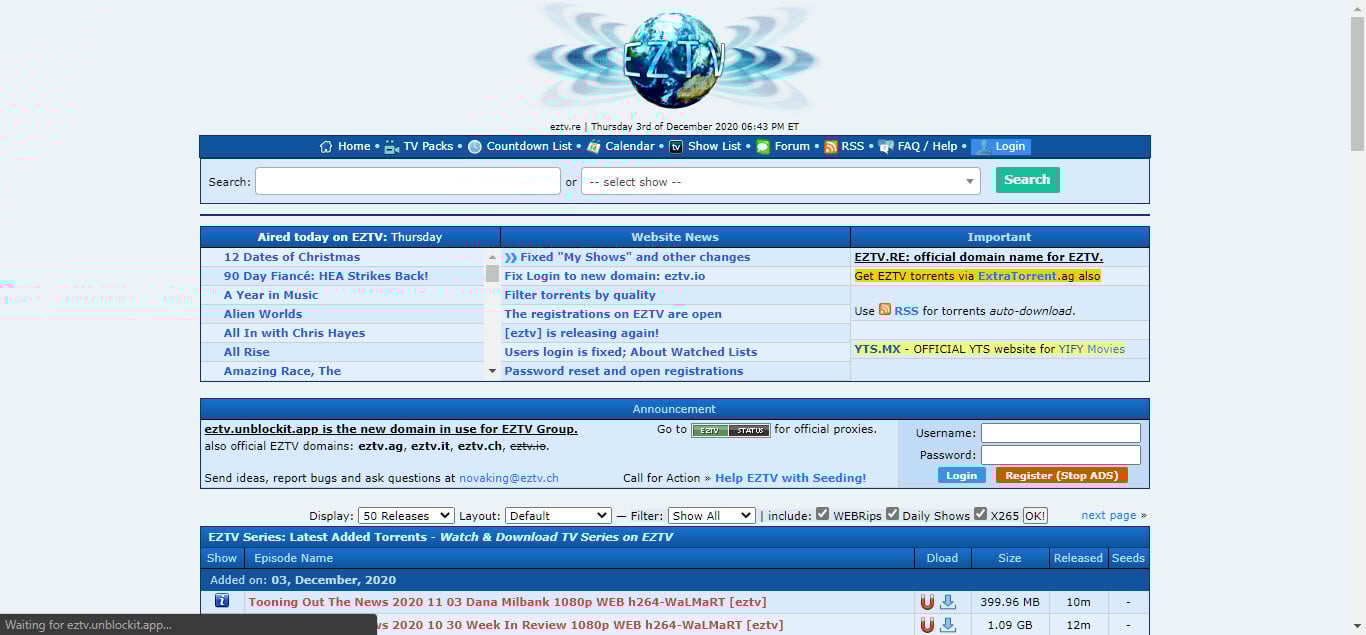Click the Countdown List clock icon
This screenshot has width=1366, height=635.
click(x=475, y=147)
